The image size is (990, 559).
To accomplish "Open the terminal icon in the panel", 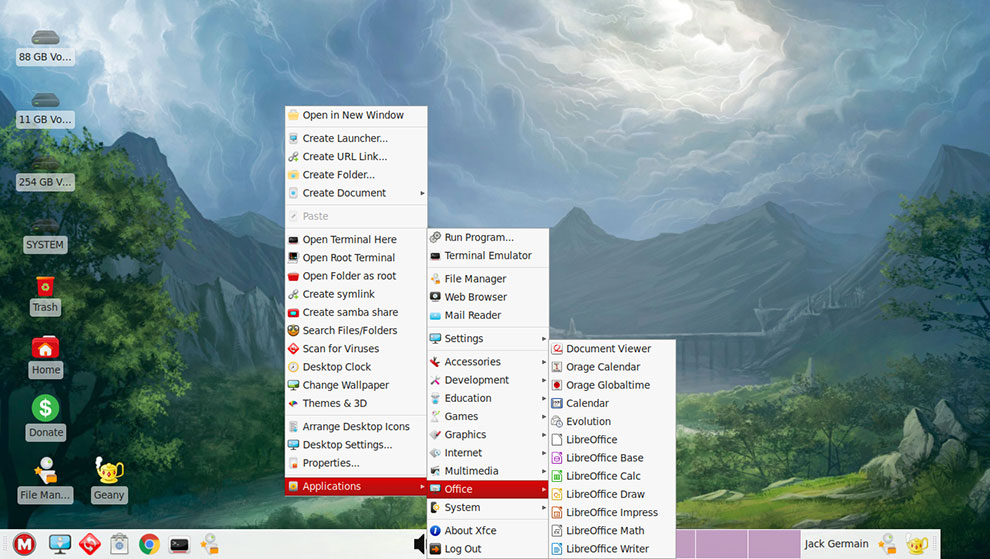I will point(179,544).
